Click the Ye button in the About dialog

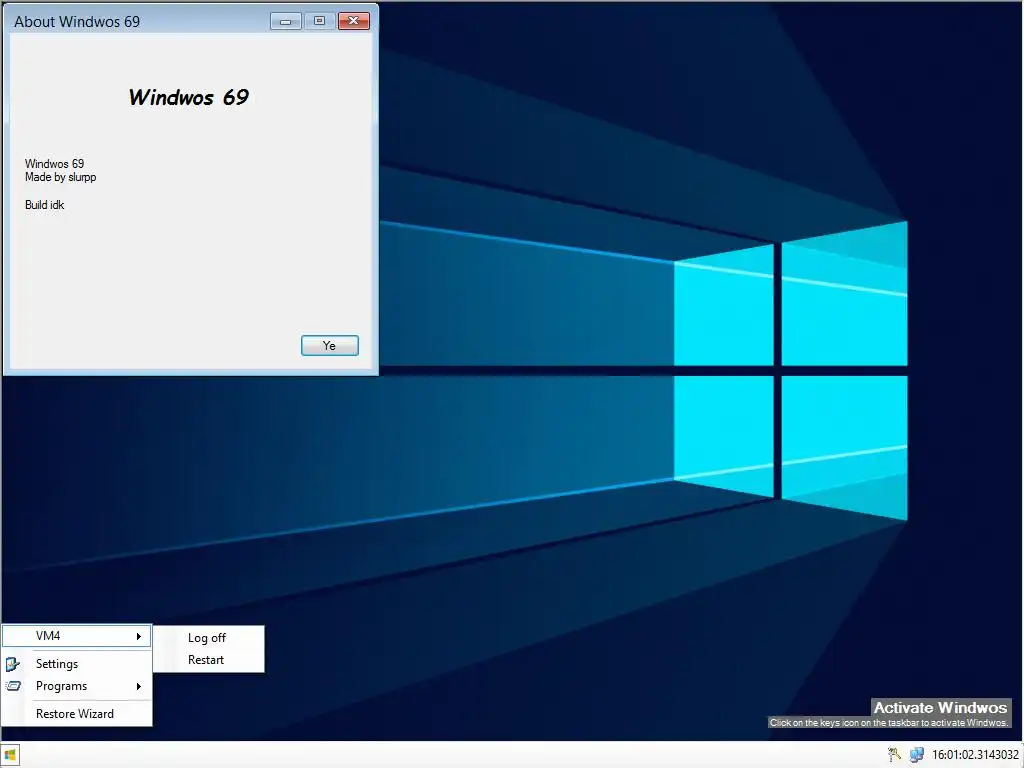pyautogui.click(x=330, y=345)
